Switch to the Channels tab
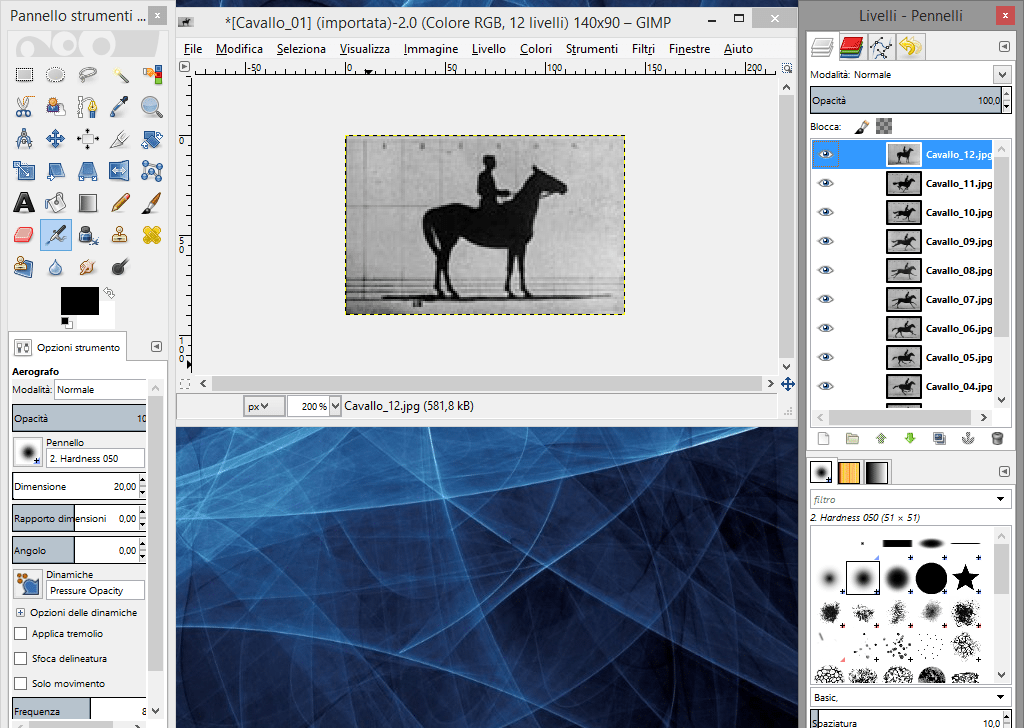Viewport: 1024px width, 728px height. [852, 47]
